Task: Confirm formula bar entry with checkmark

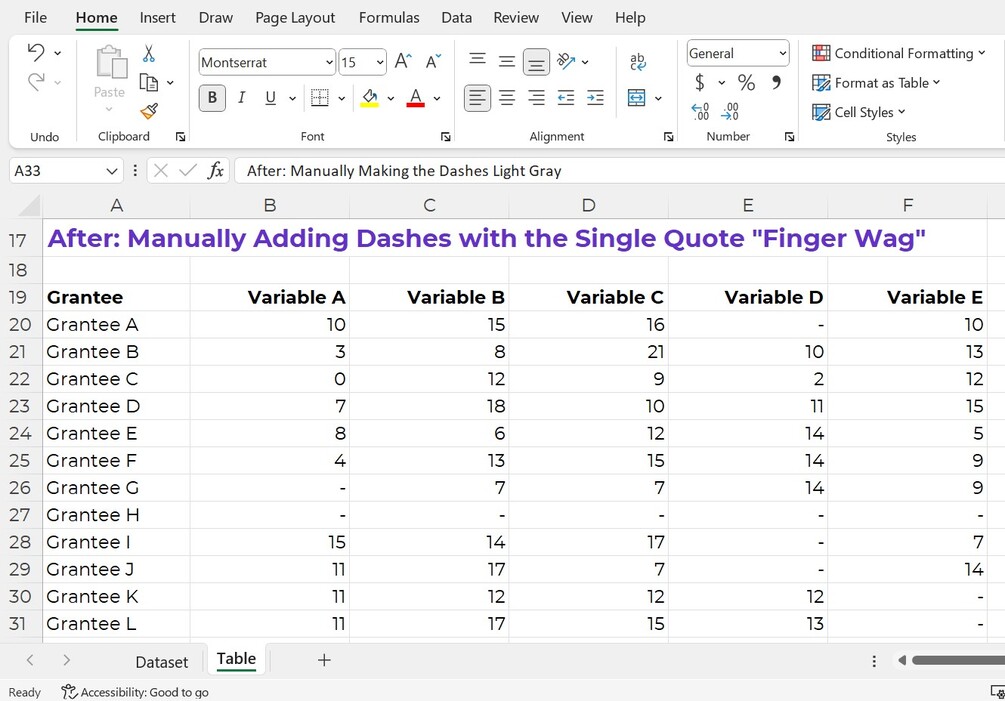Action: pos(188,170)
